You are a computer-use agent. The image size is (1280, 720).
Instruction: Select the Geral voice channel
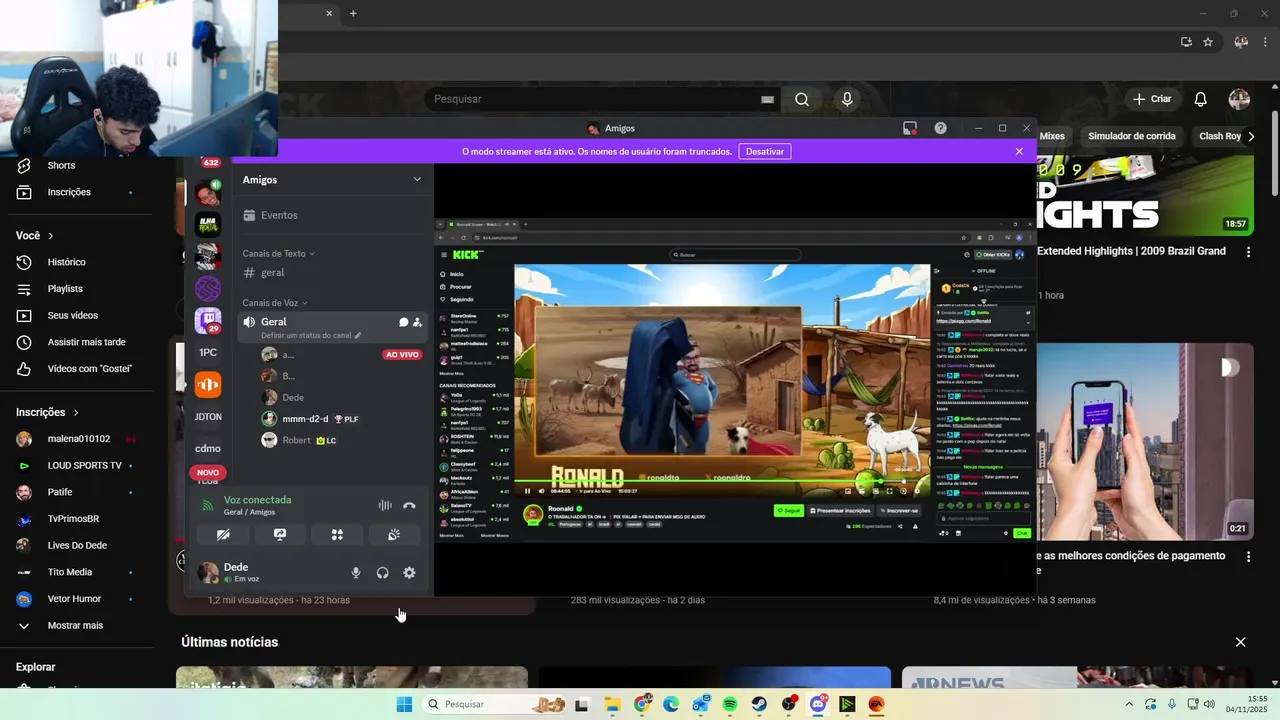click(x=274, y=322)
